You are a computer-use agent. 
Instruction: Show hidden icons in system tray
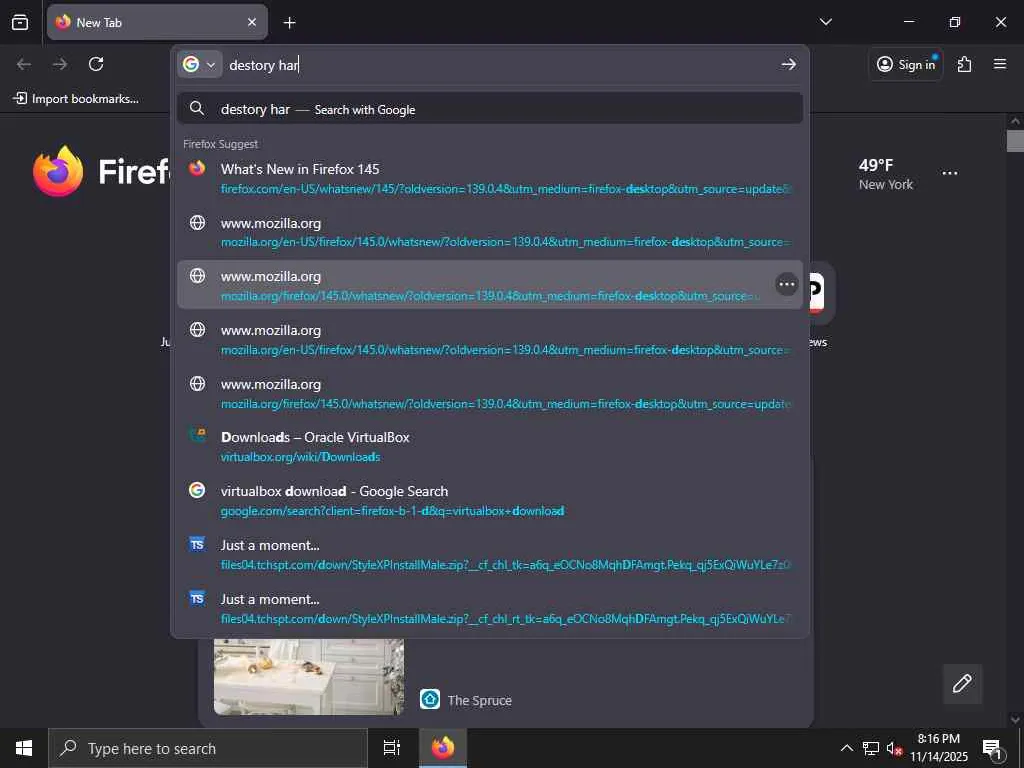click(846, 748)
